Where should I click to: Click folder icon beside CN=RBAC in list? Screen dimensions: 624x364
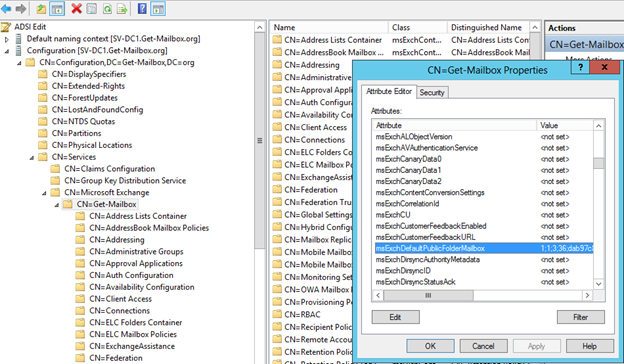277,314
